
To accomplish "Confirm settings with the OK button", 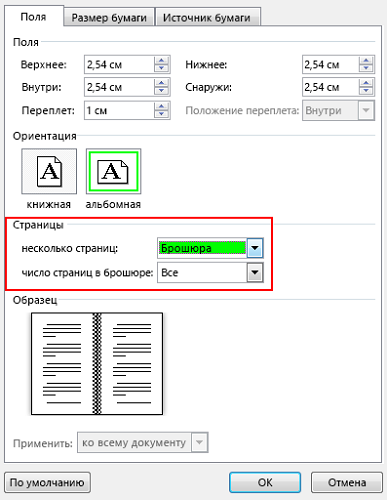I will (265, 482).
